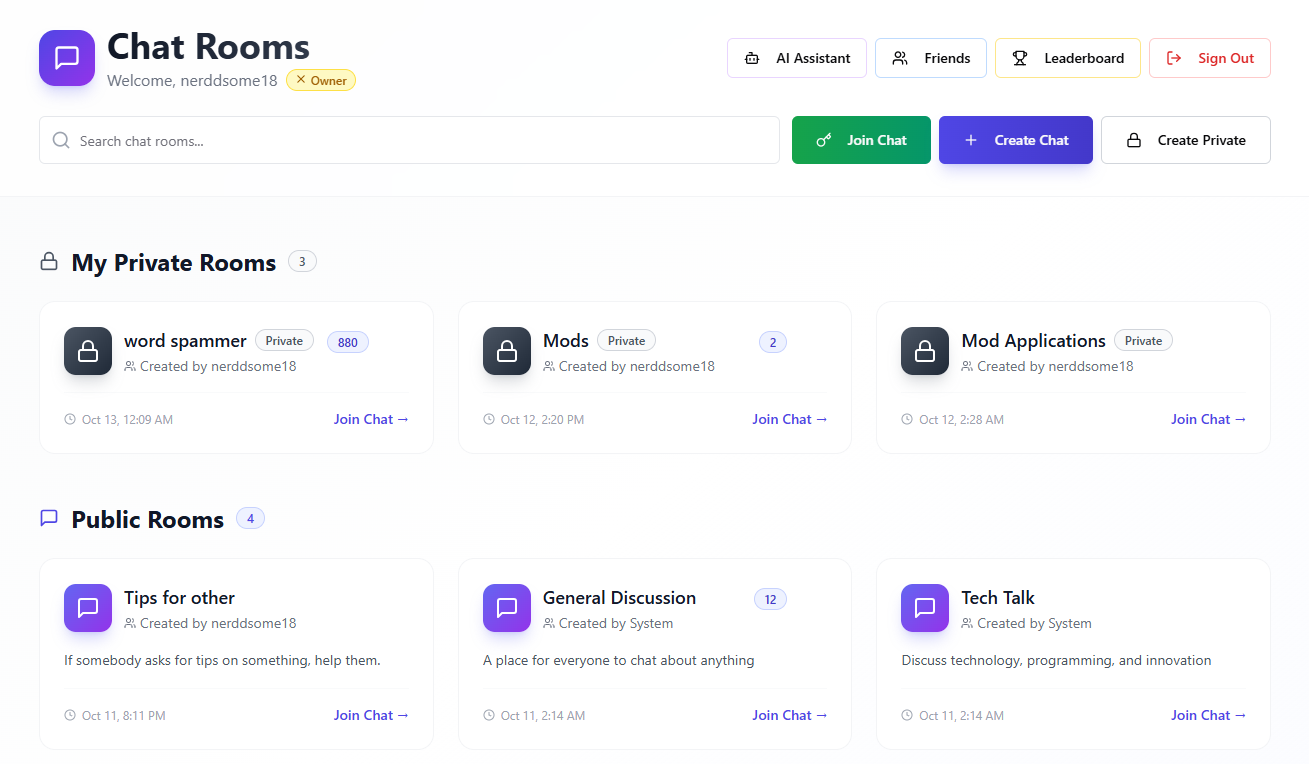This screenshot has height=764, width=1309.
Task: Click the Owner badge next to username
Action: pos(321,80)
